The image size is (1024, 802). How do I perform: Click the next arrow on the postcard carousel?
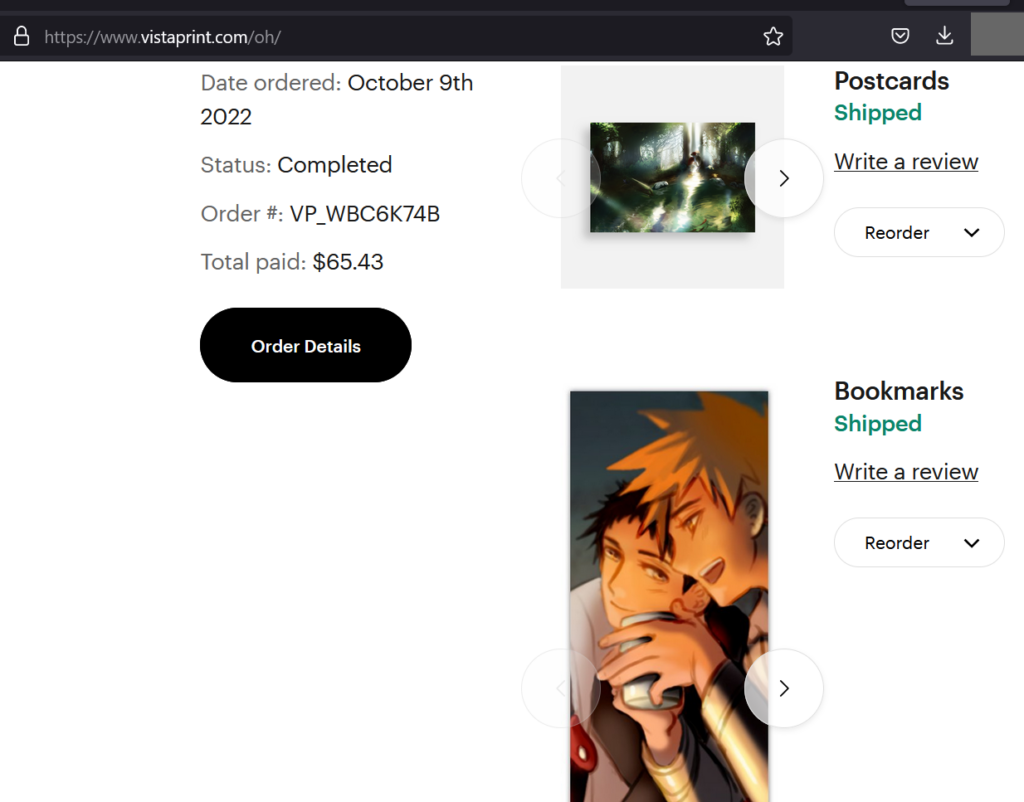coord(783,178)
